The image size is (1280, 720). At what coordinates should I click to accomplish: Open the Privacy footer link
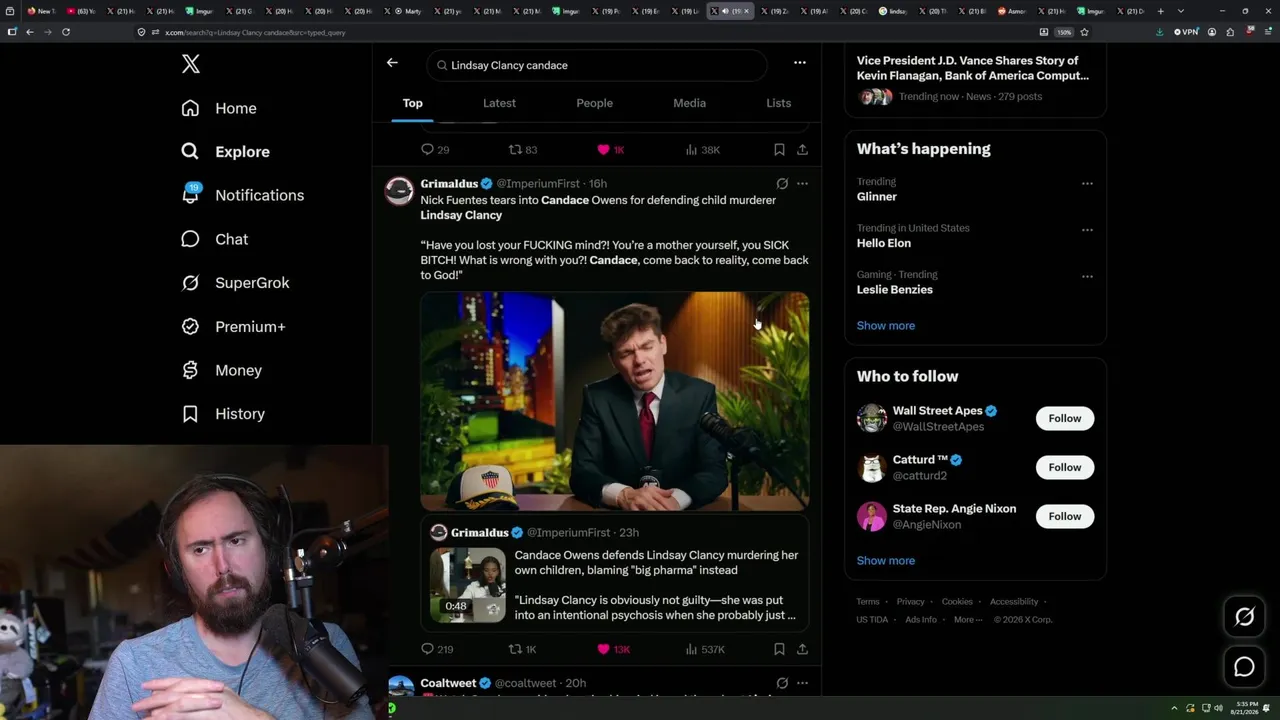coord(910,602)
